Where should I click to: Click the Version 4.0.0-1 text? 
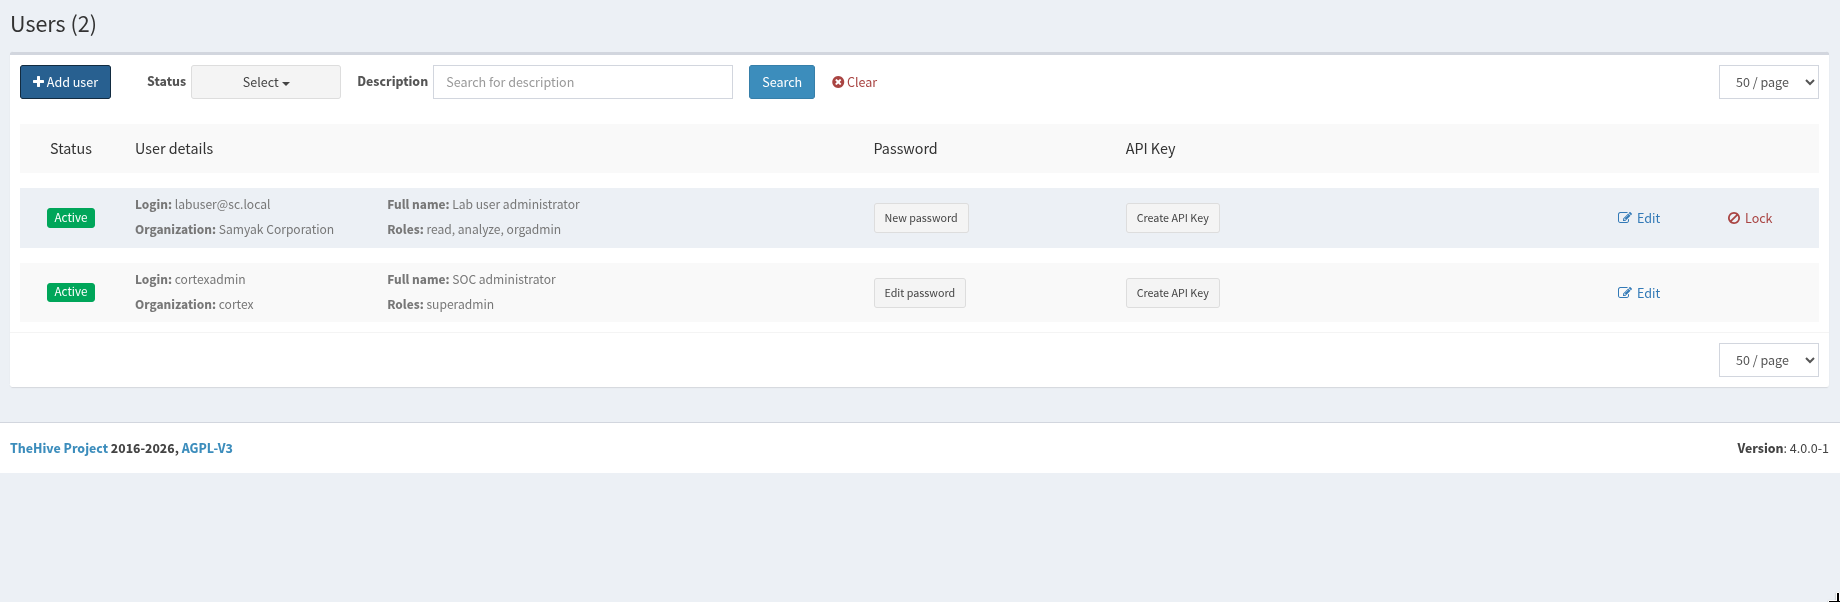[x=1783, y=448]
